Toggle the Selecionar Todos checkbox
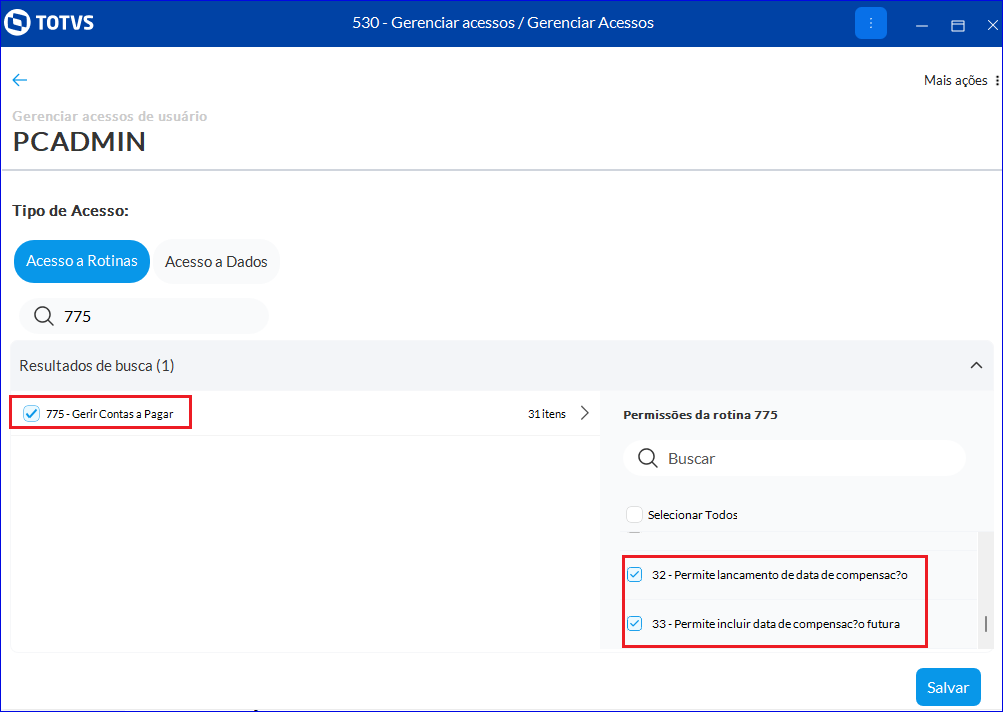This screenshot has width=1003, height=712. (634, 515)
